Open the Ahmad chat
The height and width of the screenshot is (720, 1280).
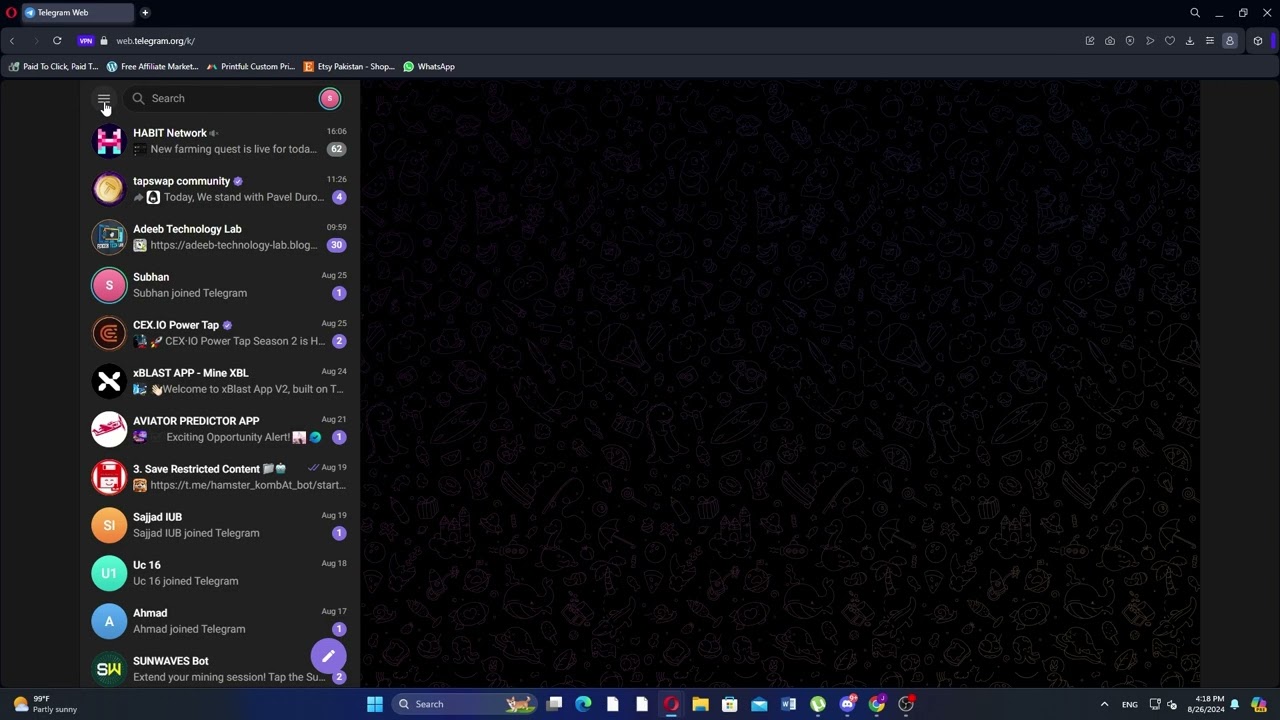coord(220,621)
